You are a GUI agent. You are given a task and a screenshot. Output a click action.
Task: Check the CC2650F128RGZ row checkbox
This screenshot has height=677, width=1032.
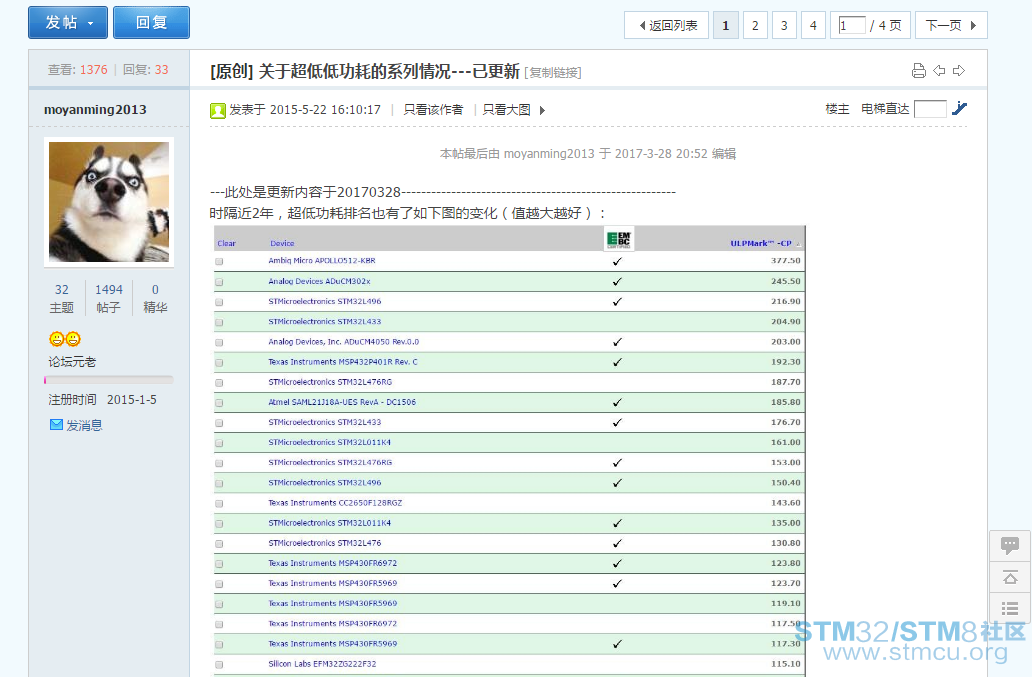pyautogui.click(x=219, y=503)
